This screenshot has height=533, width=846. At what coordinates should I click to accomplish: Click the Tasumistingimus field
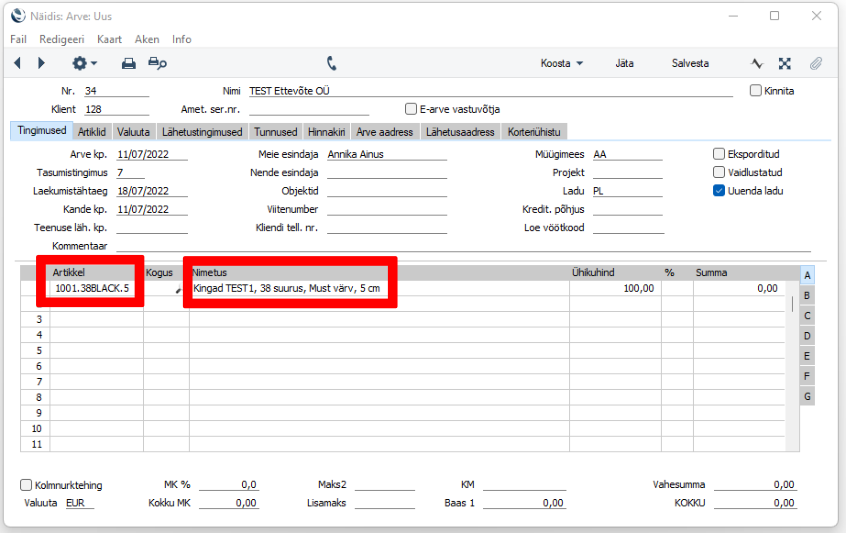point(131,172)
